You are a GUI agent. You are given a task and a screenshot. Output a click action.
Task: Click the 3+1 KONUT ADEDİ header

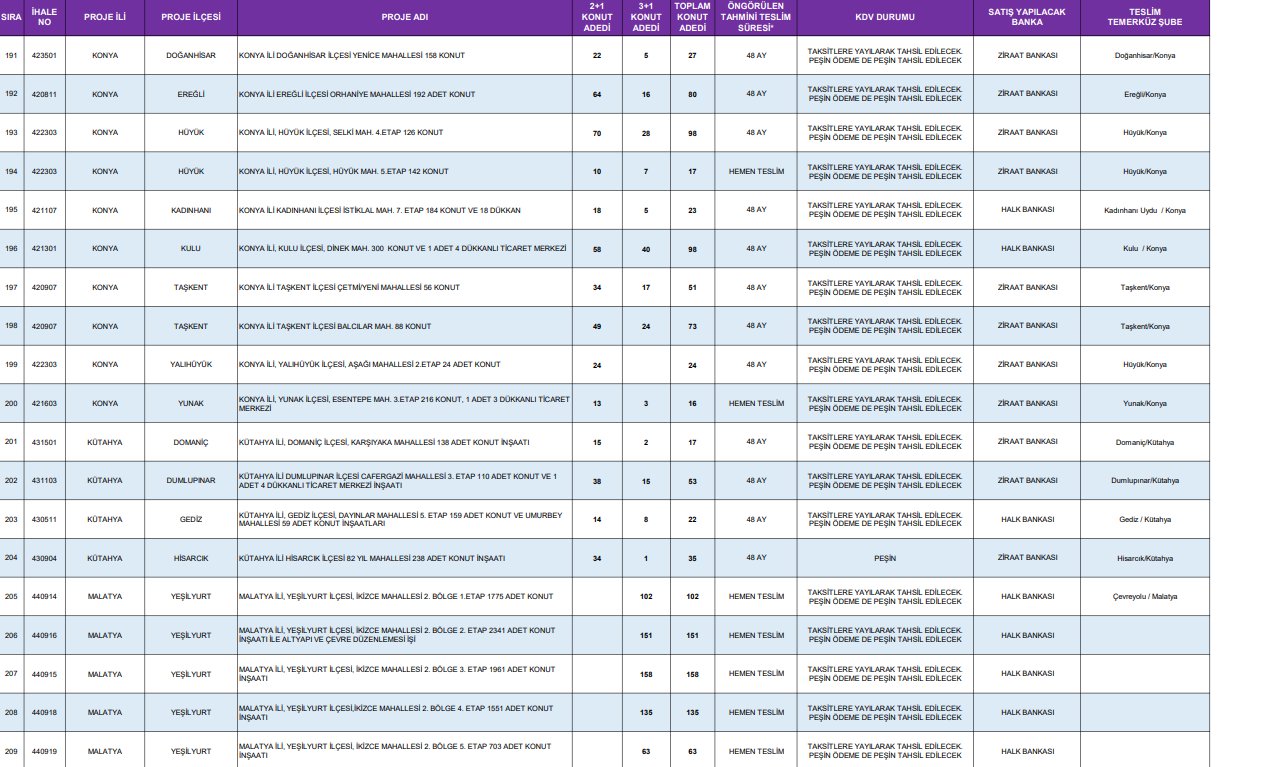click(x=646, y=17)
